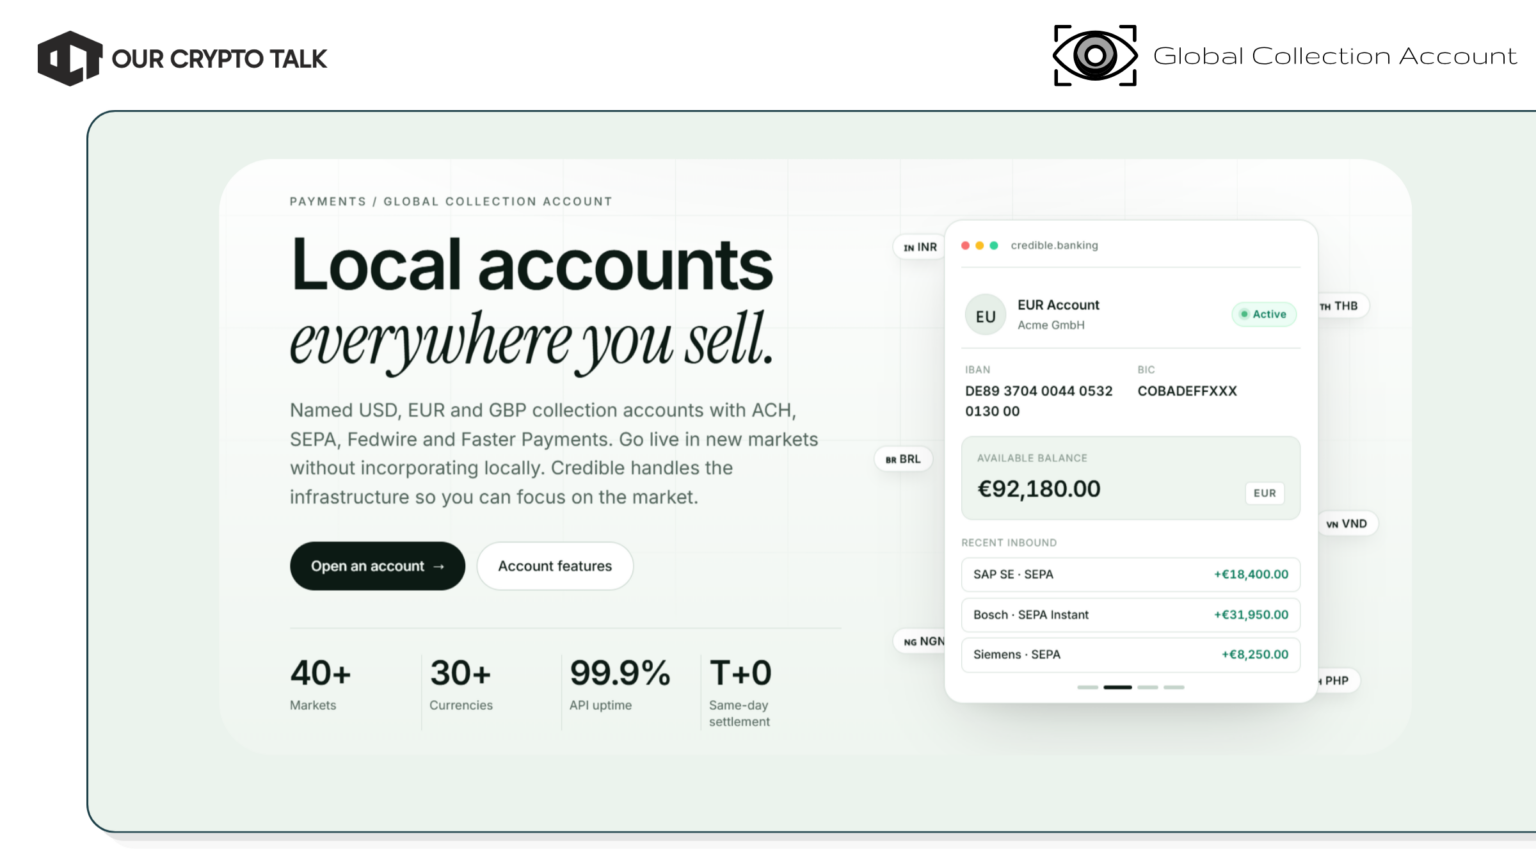
Task: Open the Siemens · SEPA transaction row
Action: tap(1131, 655)
